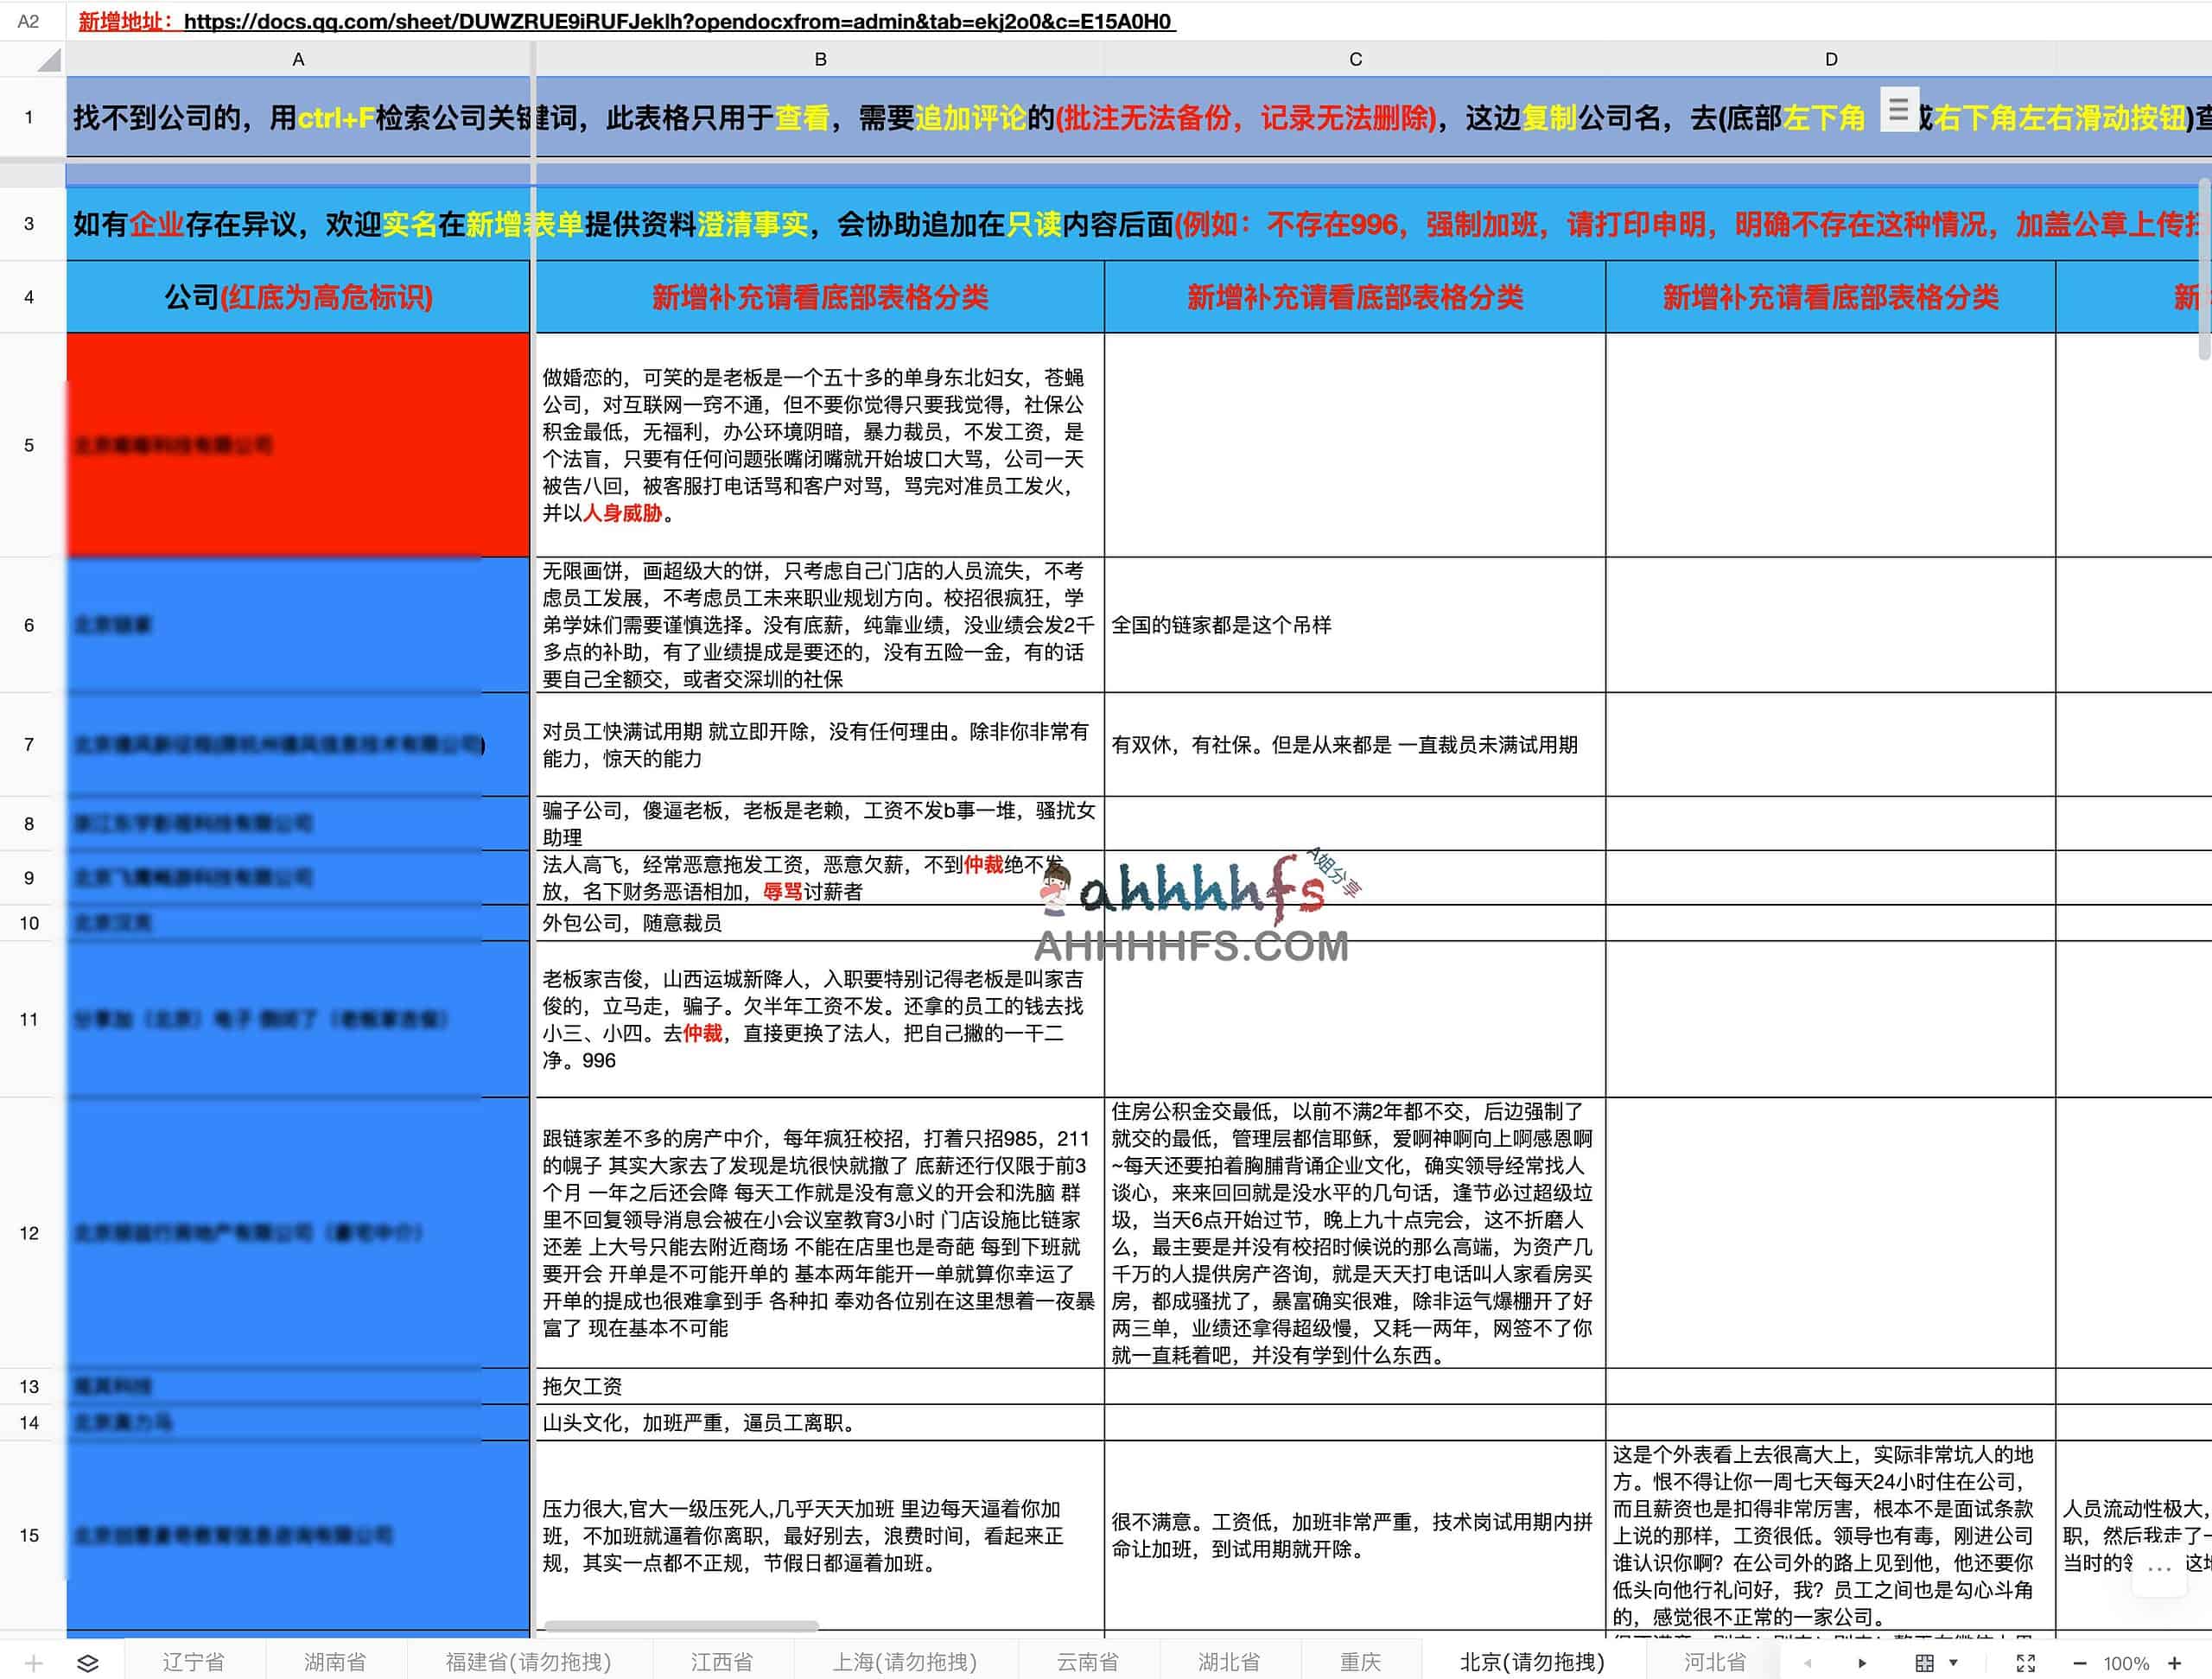Switch to the 河北省 sheet tab
The width and height of the screenshot is (2212, 1679).
pos(1716,1661)
